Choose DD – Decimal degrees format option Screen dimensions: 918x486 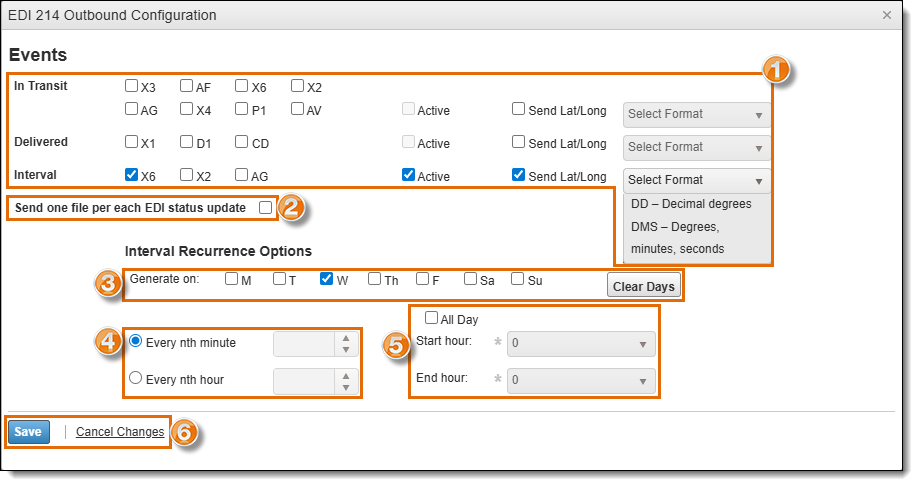tap(691, 203)
